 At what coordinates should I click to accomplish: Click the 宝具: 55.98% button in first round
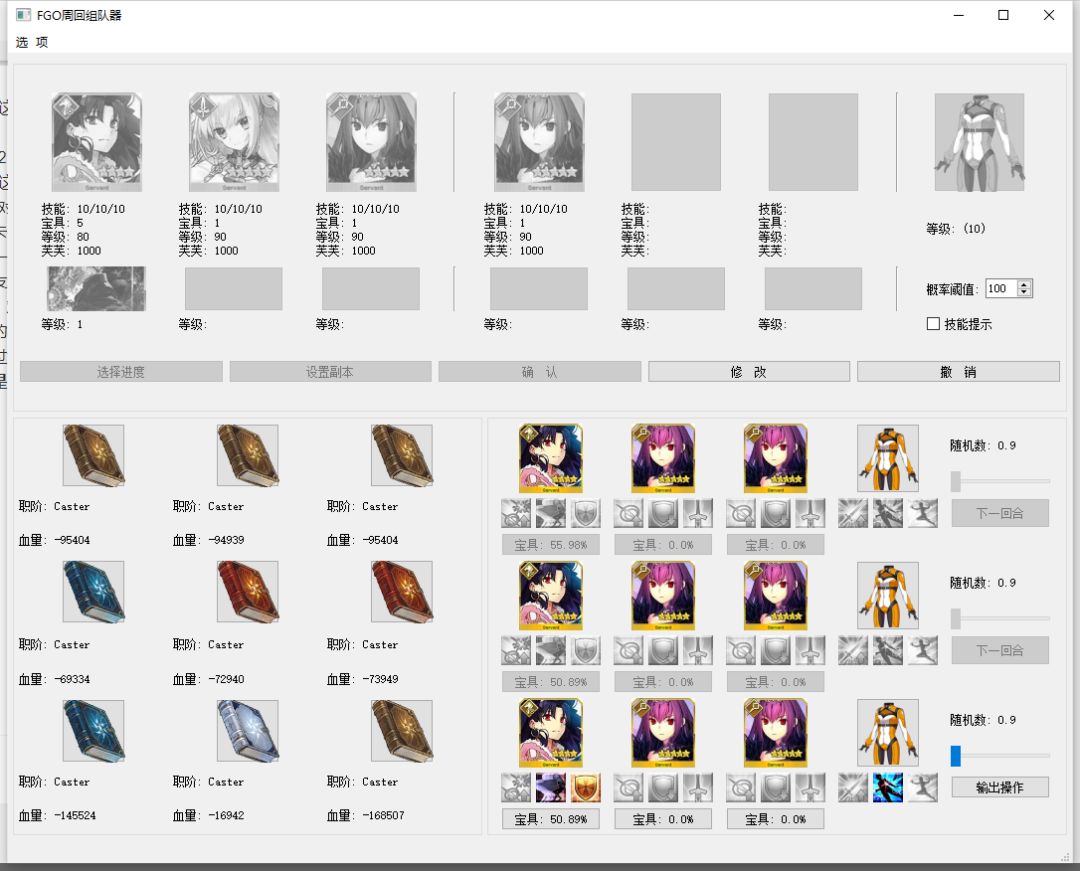click(550, 545)
